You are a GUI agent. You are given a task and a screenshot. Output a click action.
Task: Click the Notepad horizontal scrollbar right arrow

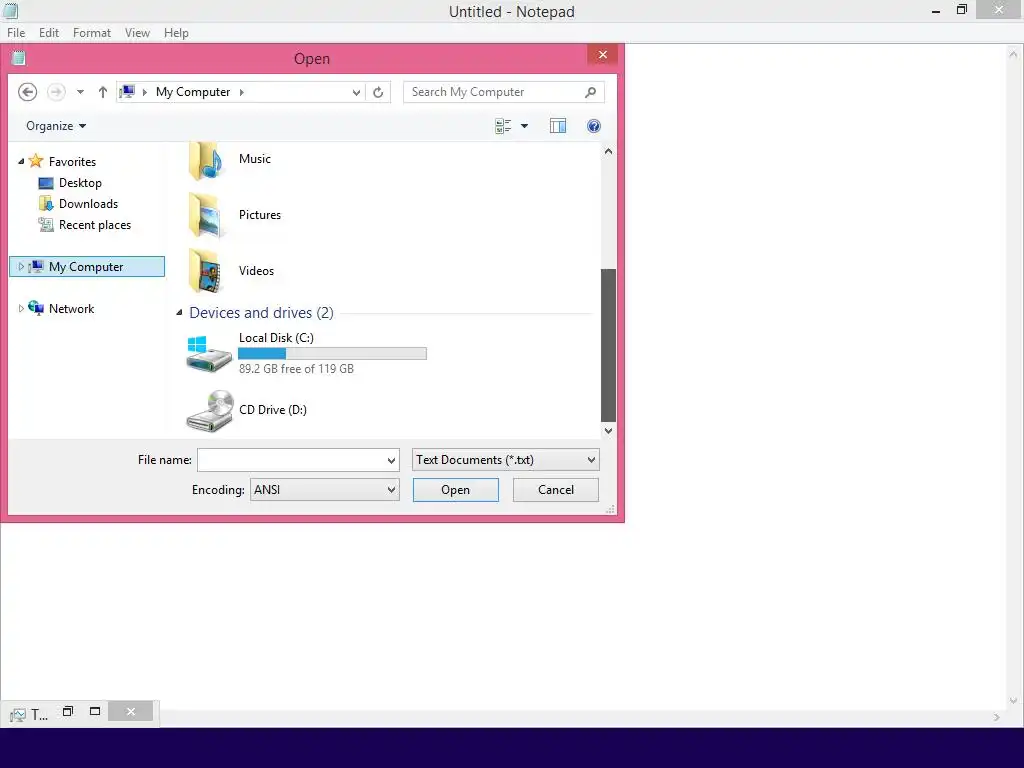(996, 718)
